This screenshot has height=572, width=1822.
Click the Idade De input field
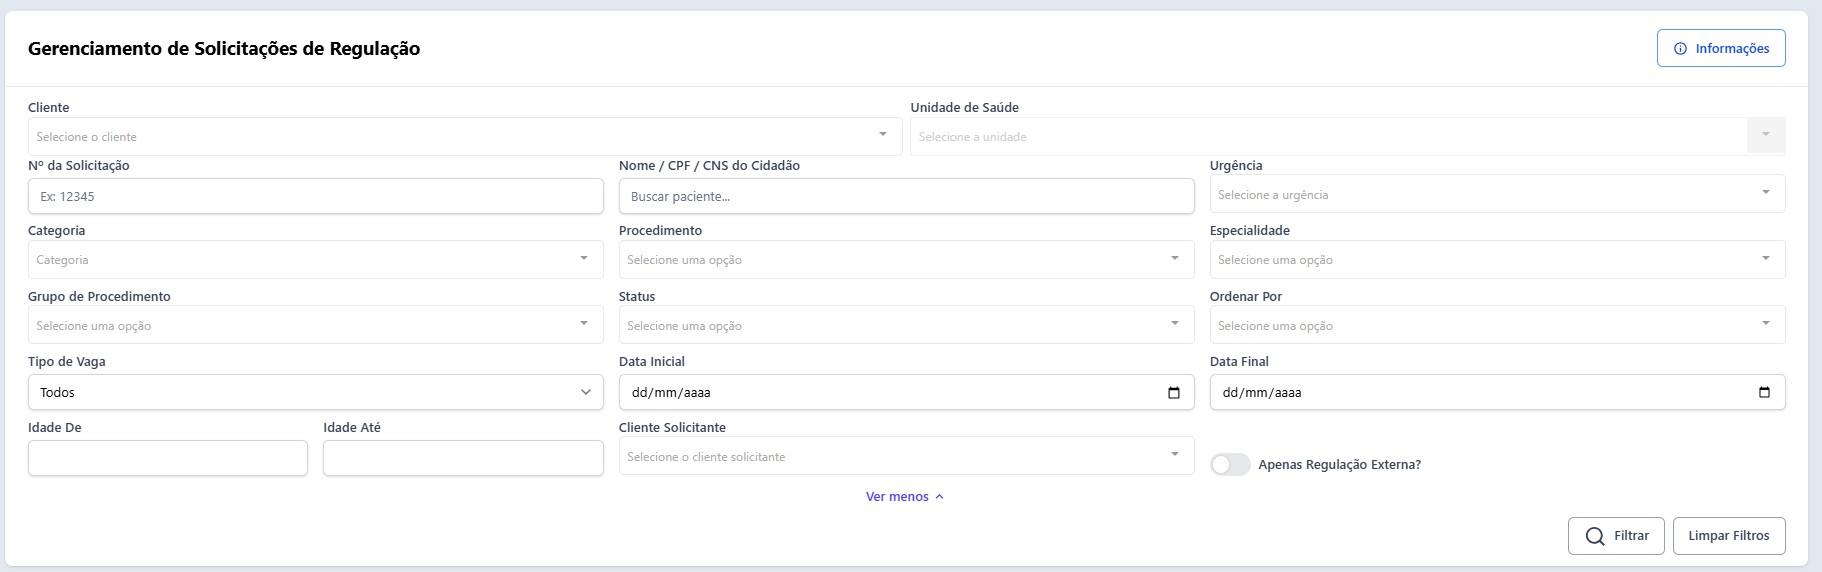pos(168,458)
